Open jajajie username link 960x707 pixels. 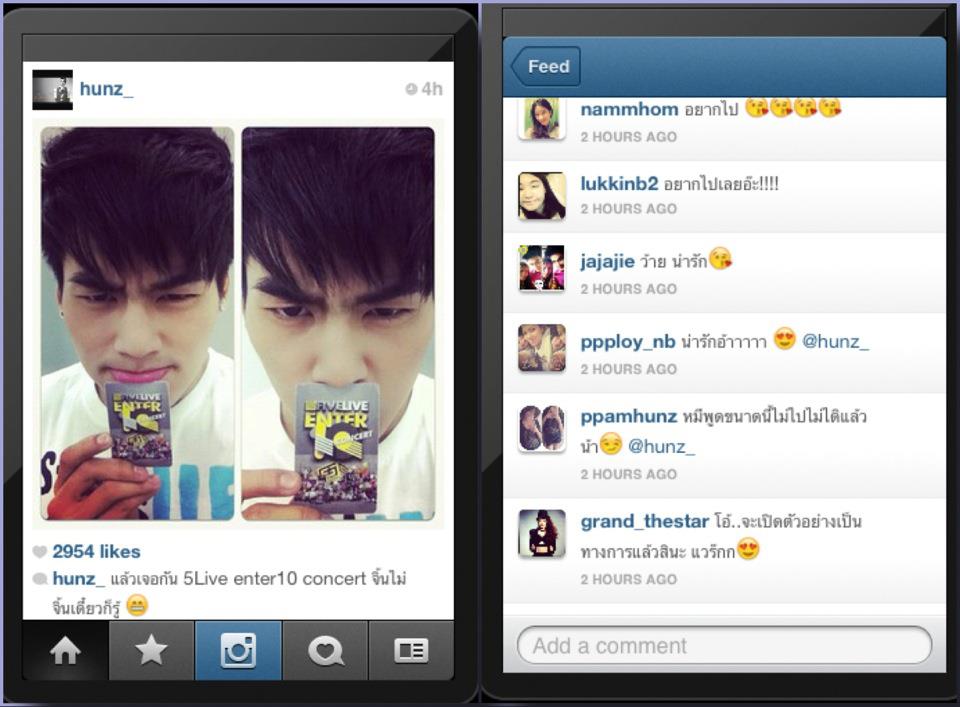tap(607, 261)
